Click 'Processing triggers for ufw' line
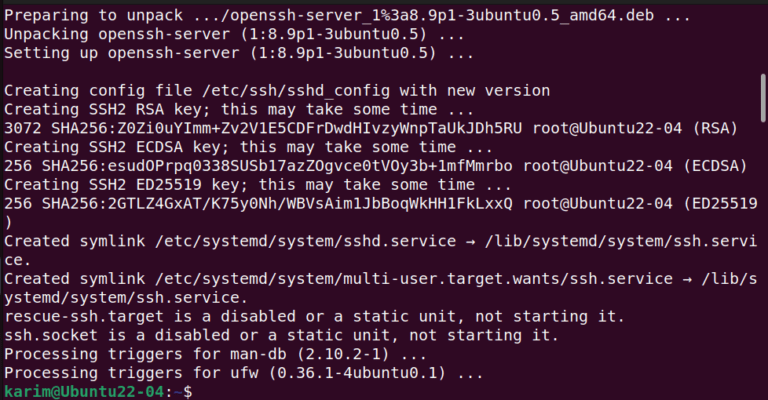This screenshot has width=768, height=400. (244, 373)
